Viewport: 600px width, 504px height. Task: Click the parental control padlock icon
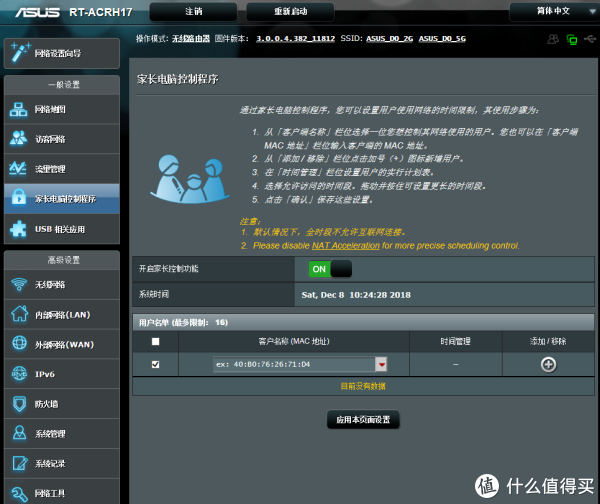pos(19,197)
